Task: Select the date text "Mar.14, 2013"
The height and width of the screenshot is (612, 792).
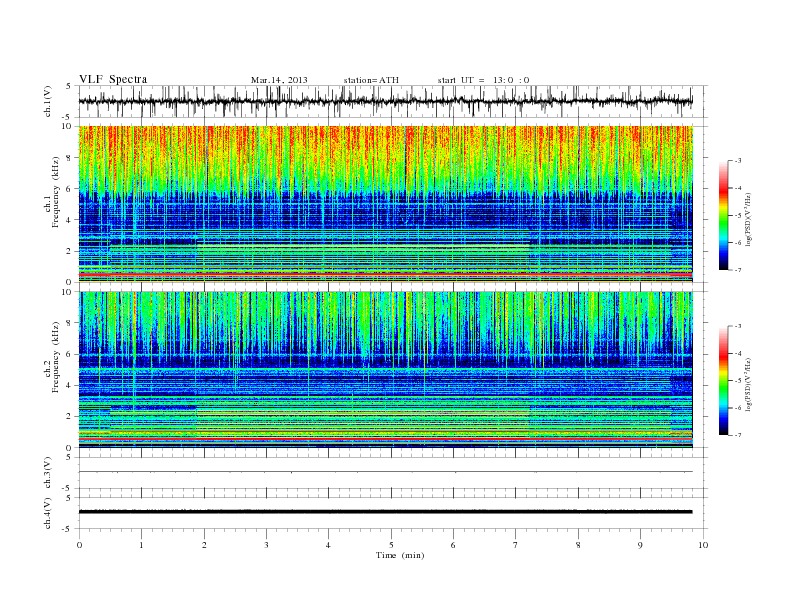Action: (x=279, y=80)
